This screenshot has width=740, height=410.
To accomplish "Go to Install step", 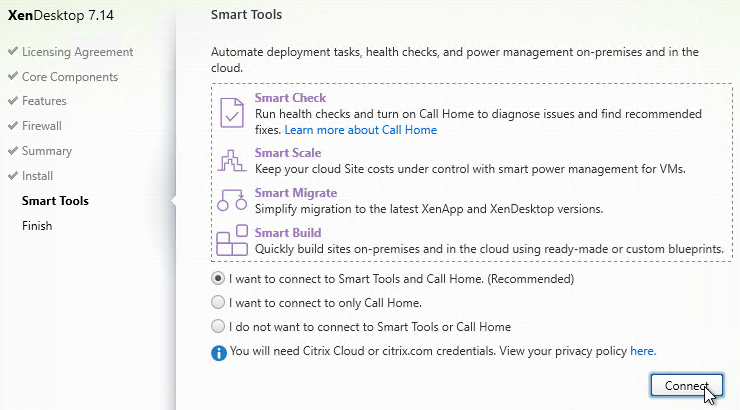I will [x=37, y=176].
